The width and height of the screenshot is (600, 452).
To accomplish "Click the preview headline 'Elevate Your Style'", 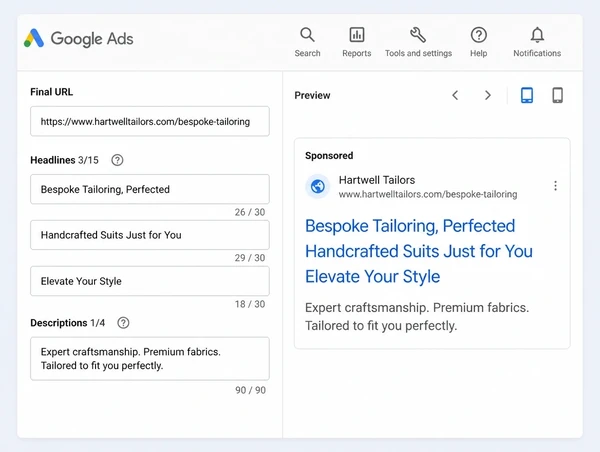I will point(373,277).
